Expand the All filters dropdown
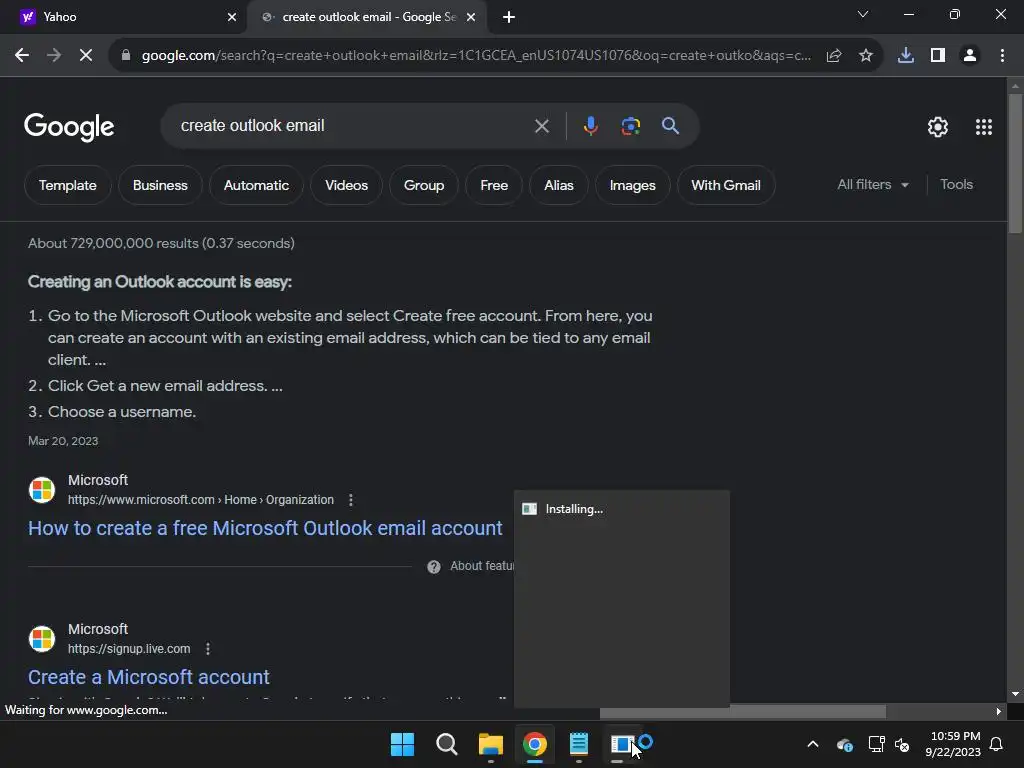Screen dimensions: 1024x768 click(x=873, y=185)
